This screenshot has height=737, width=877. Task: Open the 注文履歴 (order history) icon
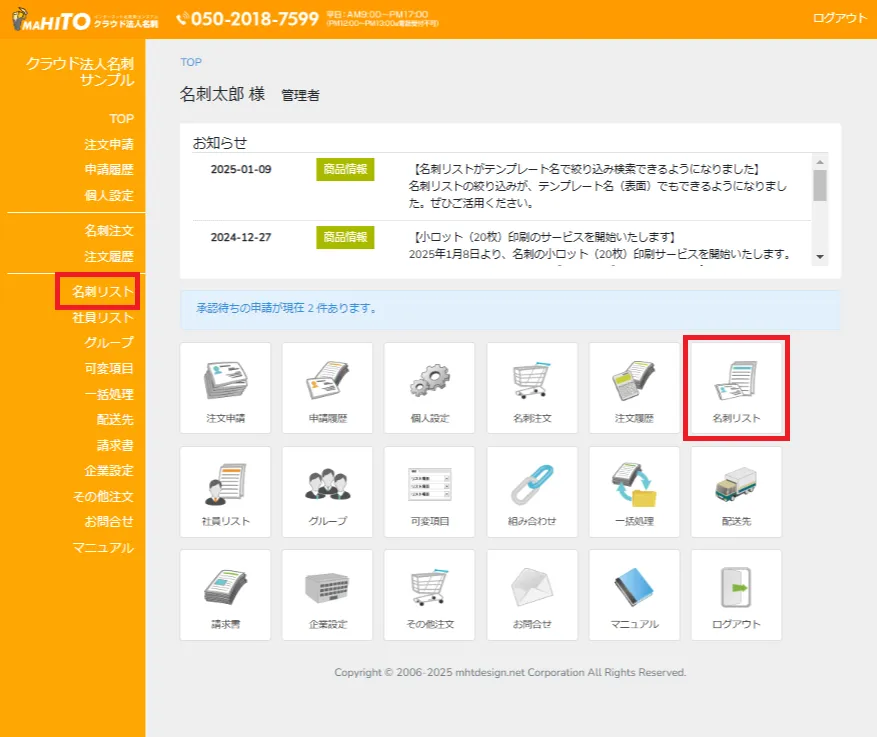pyautogui.click(x=633, y=388)
